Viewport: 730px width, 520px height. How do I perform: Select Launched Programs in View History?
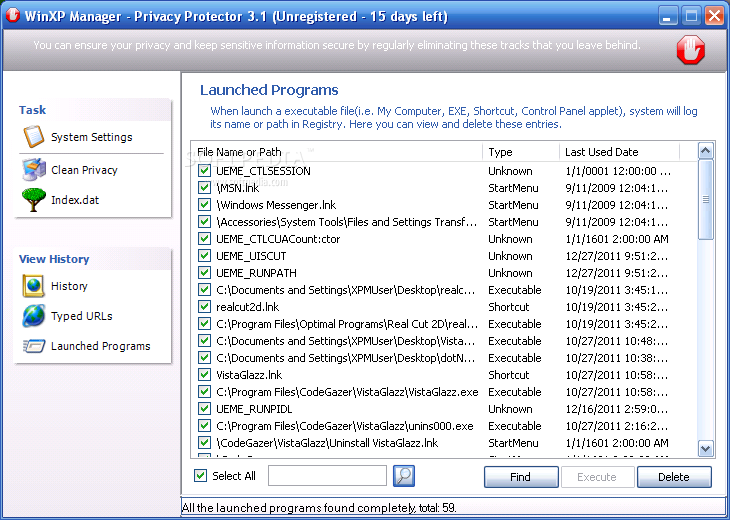point(101,346)
